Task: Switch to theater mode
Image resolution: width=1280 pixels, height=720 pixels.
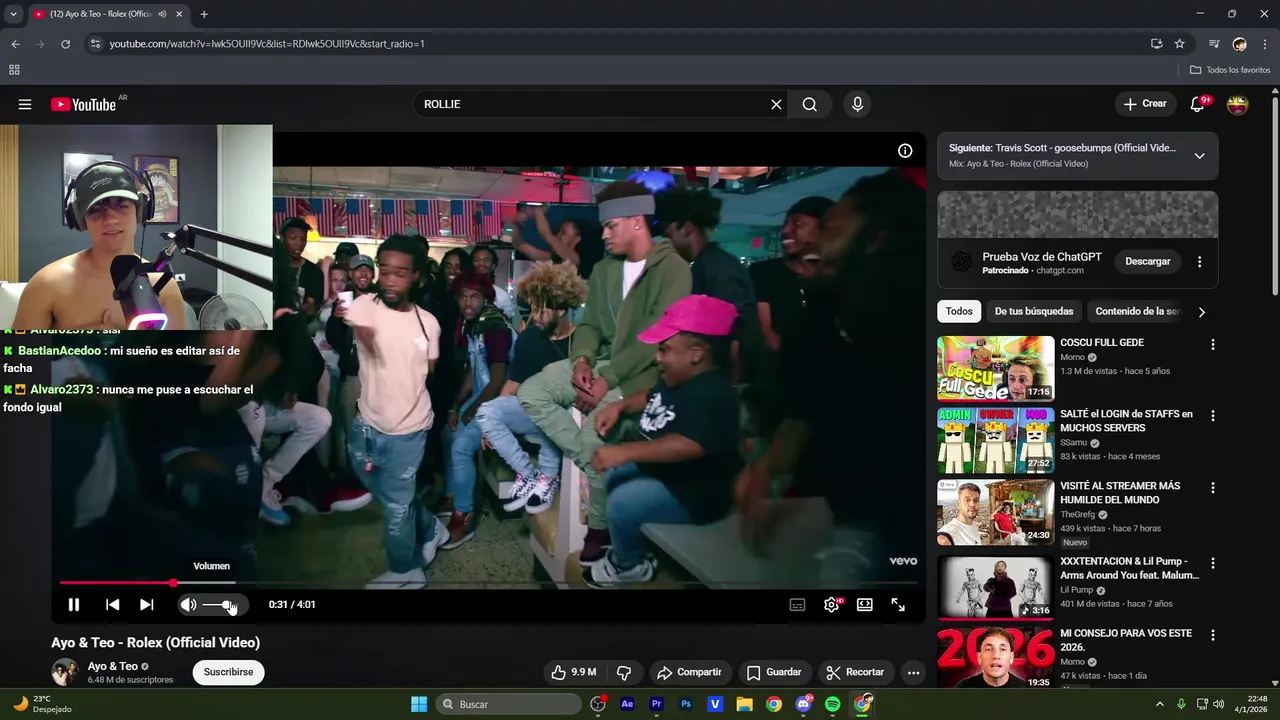Action: (865, 604)
